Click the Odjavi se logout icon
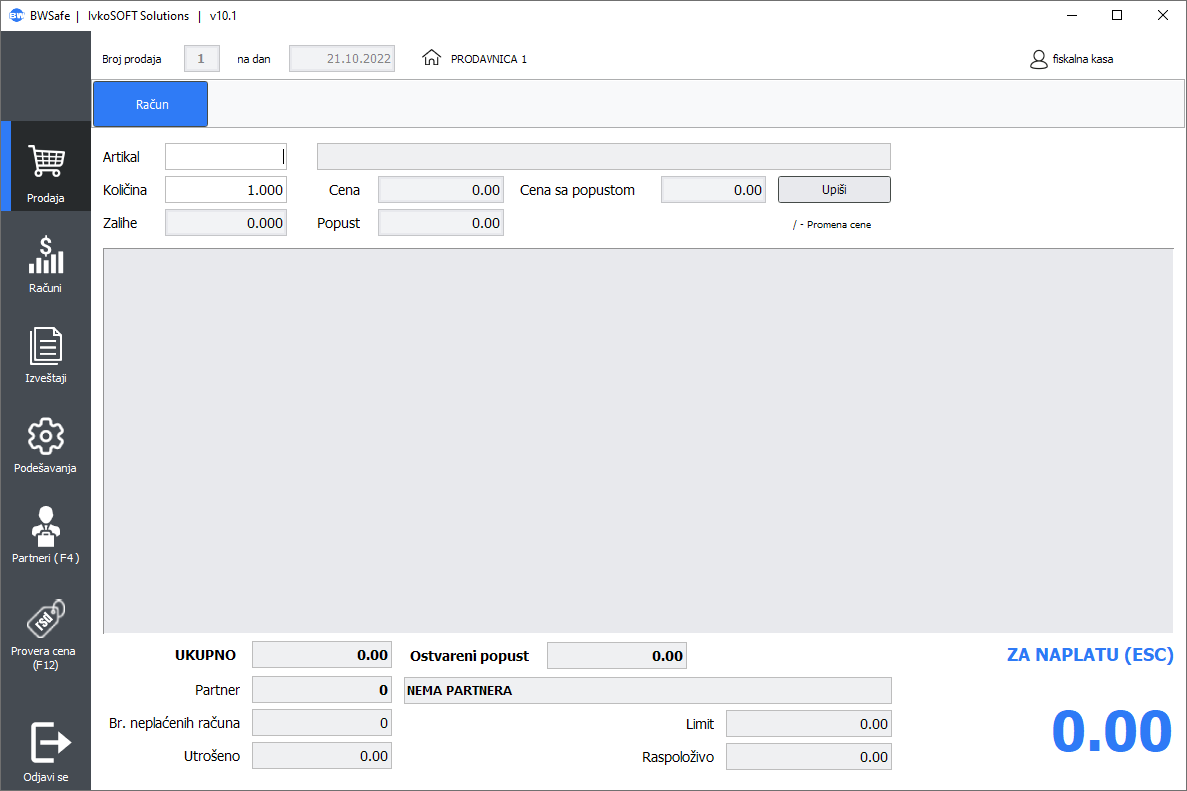Image resolution: width=1187 pixels, height=791 pixels. pyautogui.click(x=46, y=743)
